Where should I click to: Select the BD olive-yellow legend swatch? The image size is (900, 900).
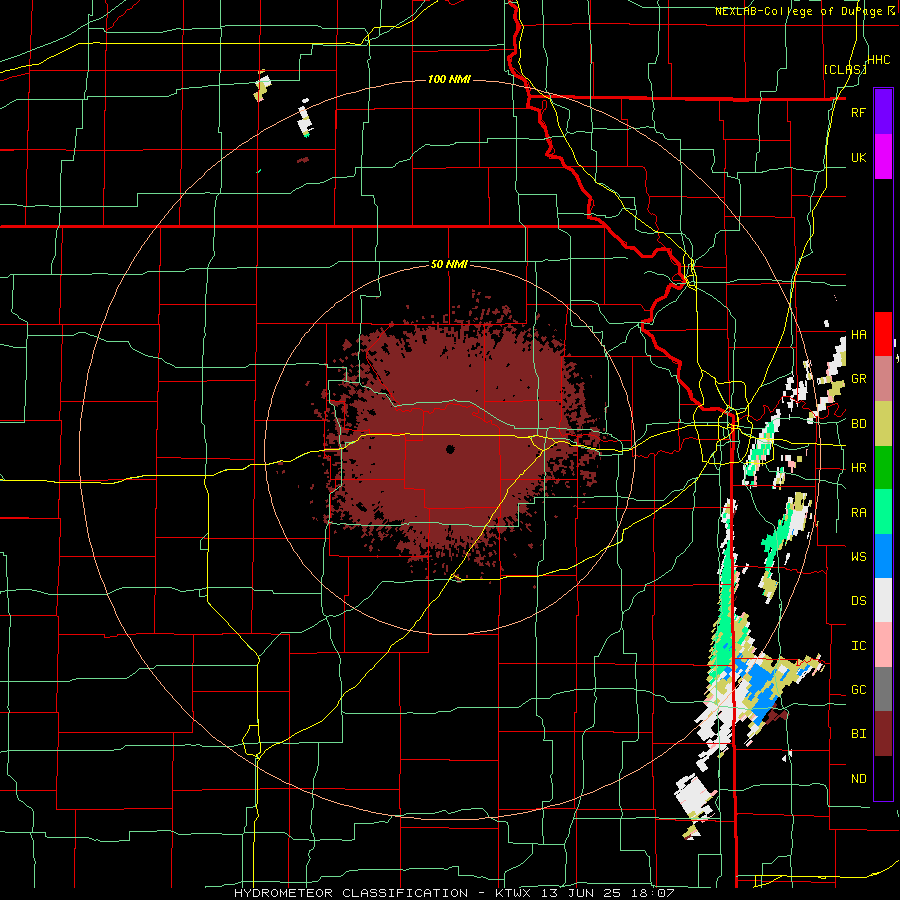(883, 424)
